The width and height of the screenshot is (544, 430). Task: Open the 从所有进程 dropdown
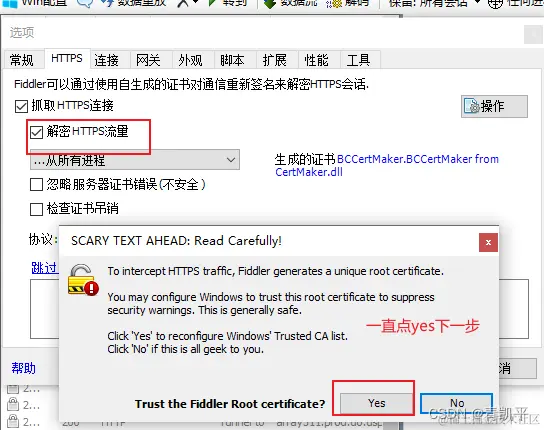coord(135,160)
